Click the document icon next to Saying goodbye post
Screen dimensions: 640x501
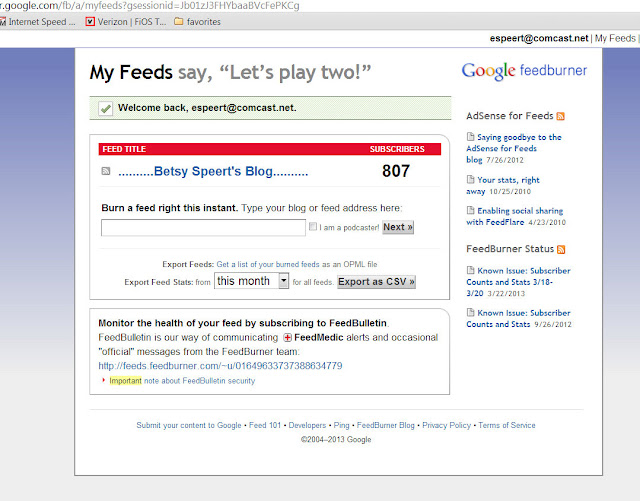point(471,136)
